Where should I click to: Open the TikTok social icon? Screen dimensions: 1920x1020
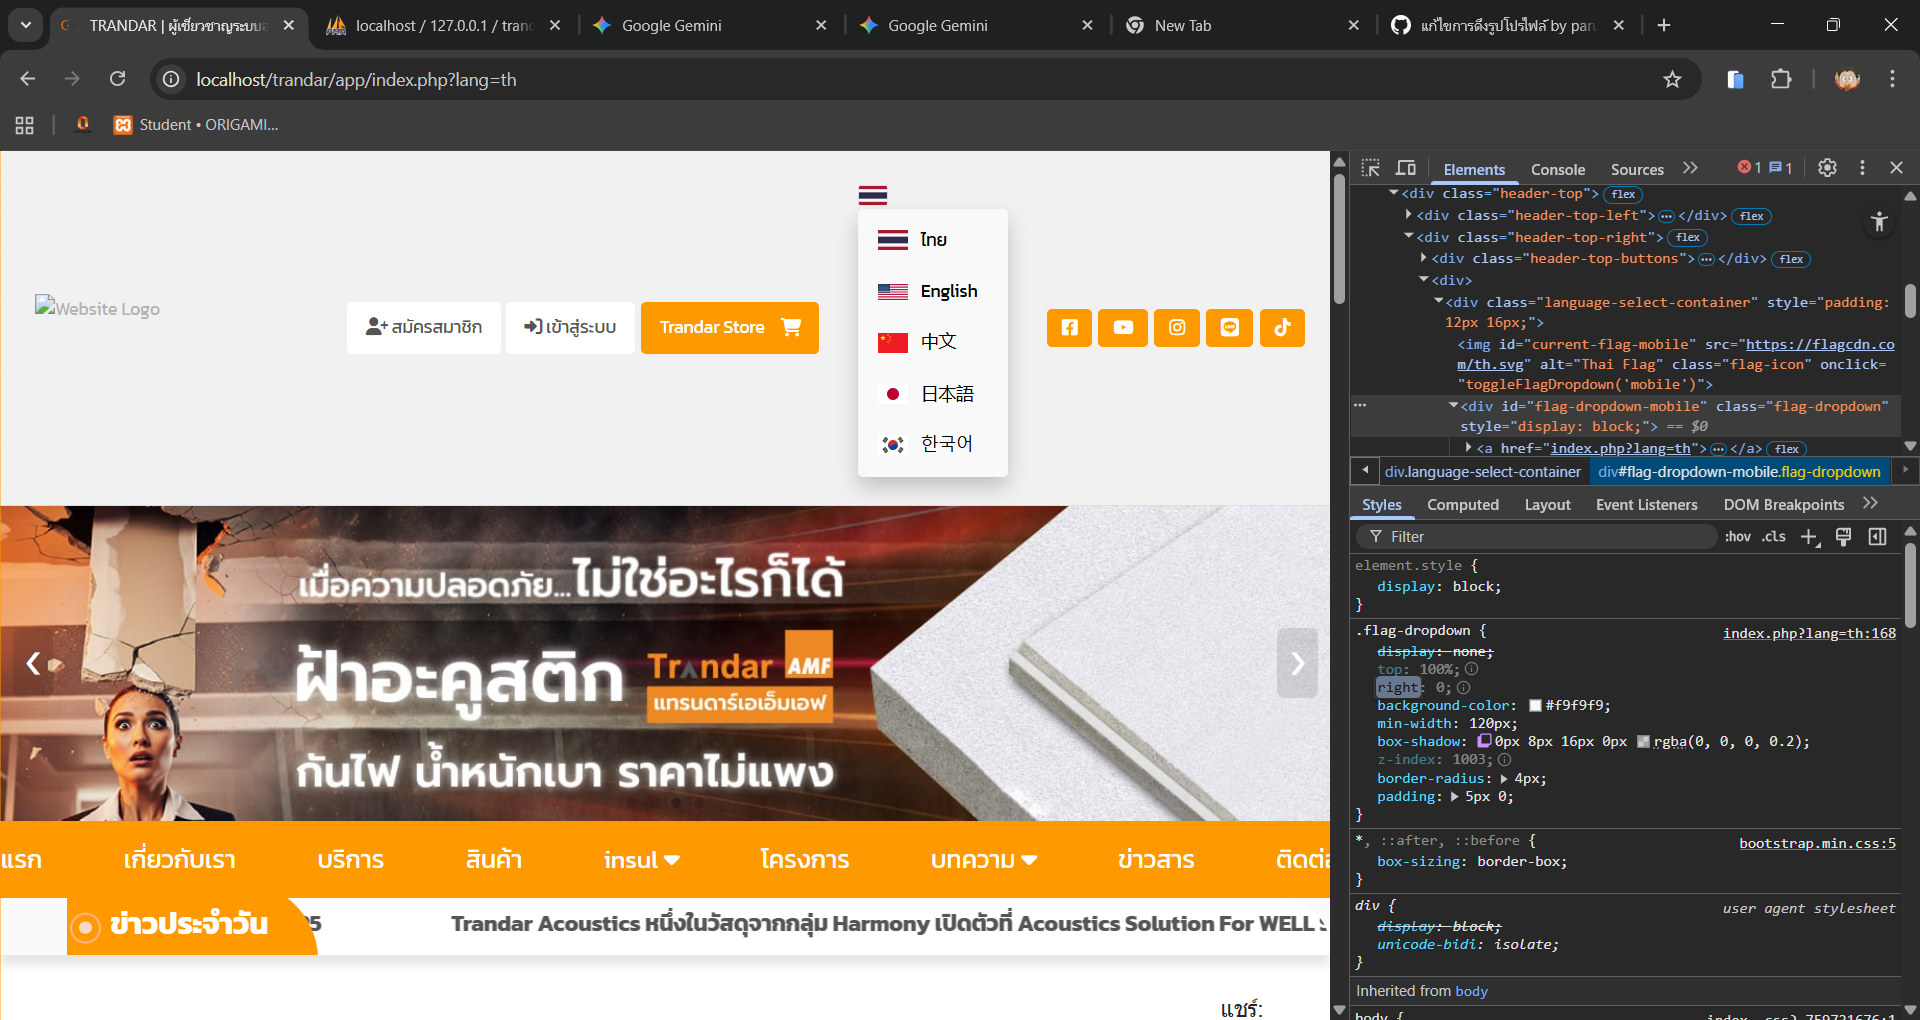point(1282,328)
